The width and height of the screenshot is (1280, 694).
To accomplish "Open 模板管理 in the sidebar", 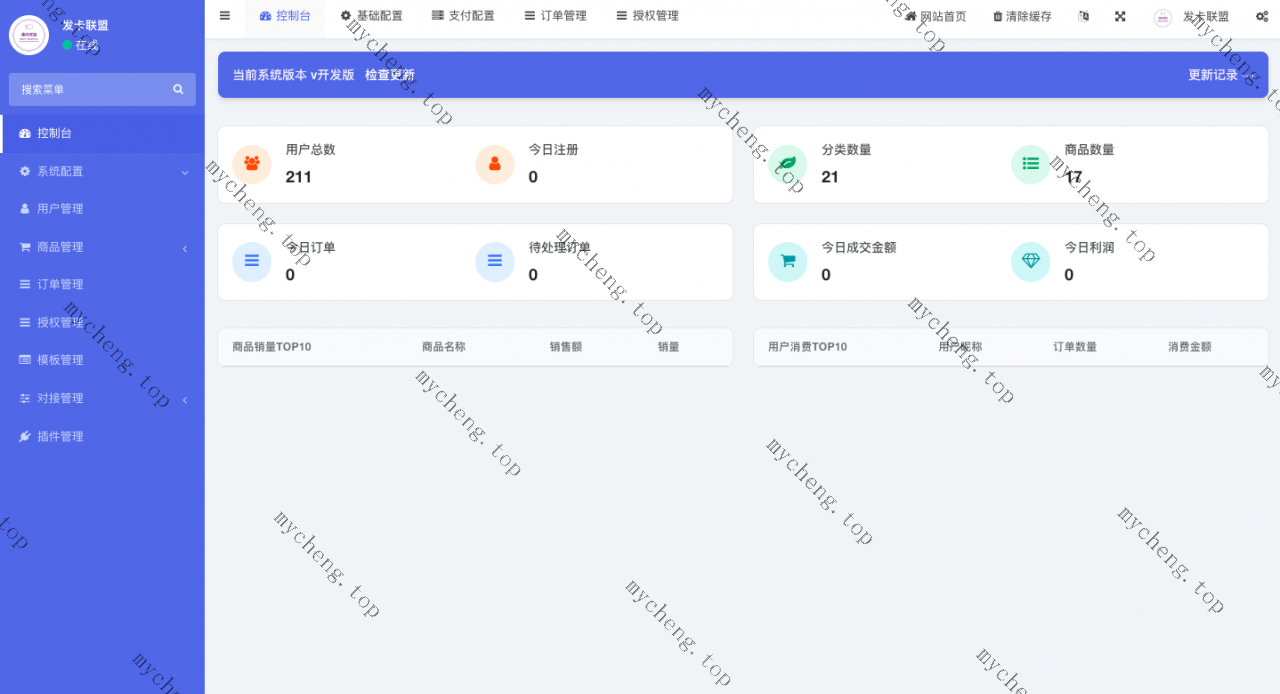I will [102, 360].
